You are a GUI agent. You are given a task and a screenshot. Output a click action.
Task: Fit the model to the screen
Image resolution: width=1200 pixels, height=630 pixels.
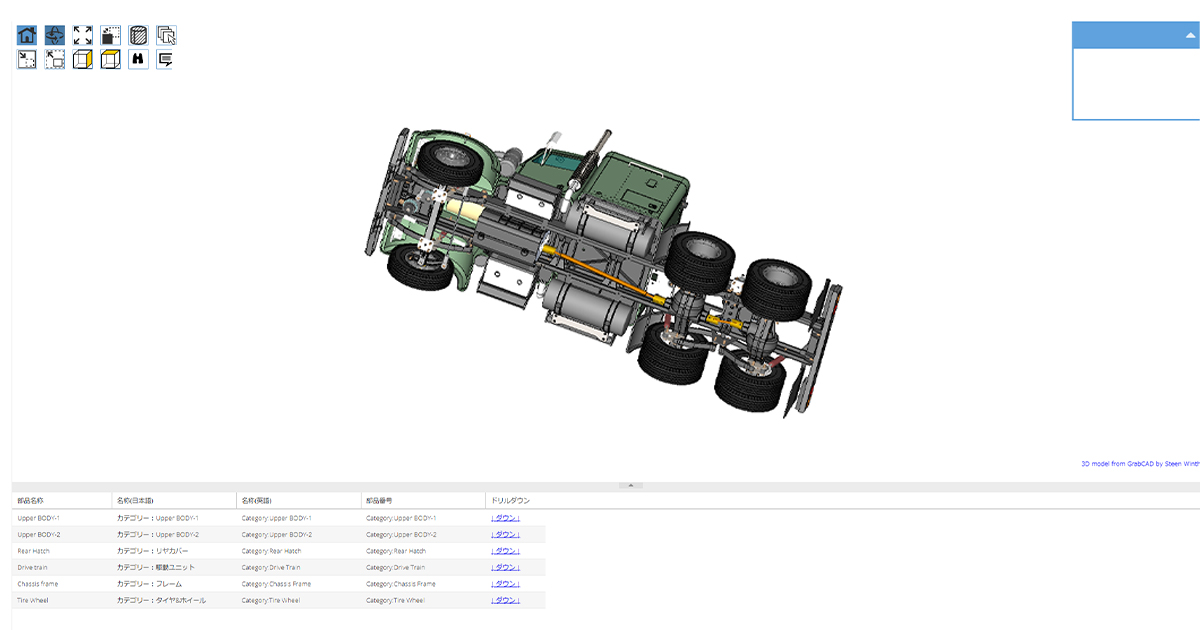82,34
